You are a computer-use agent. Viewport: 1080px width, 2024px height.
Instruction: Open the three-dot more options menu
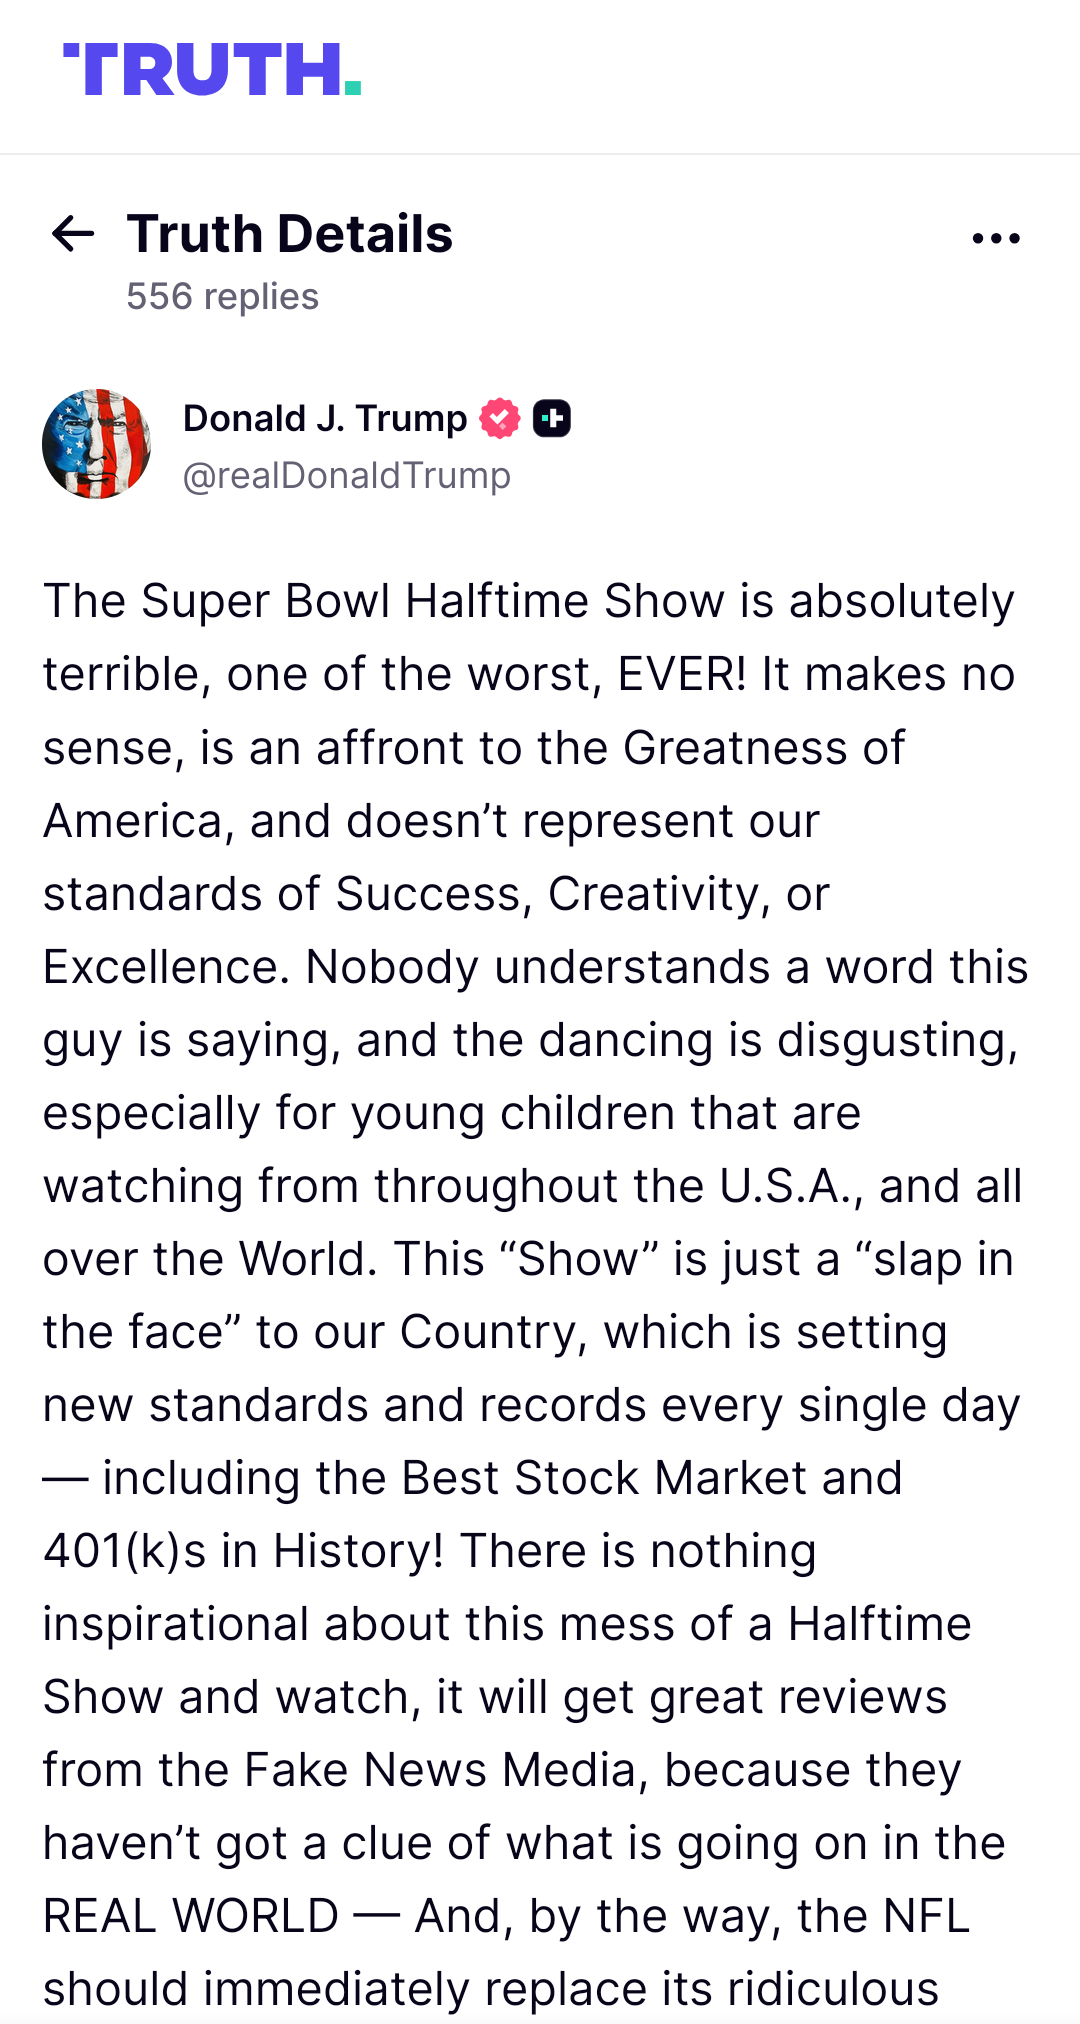[x=996, y=238]
